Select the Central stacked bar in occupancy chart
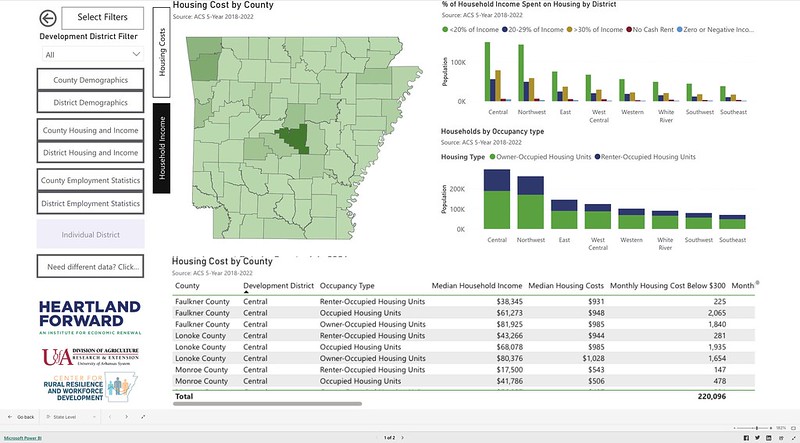This screenshot has height=443, width=800. pos(496,199)
